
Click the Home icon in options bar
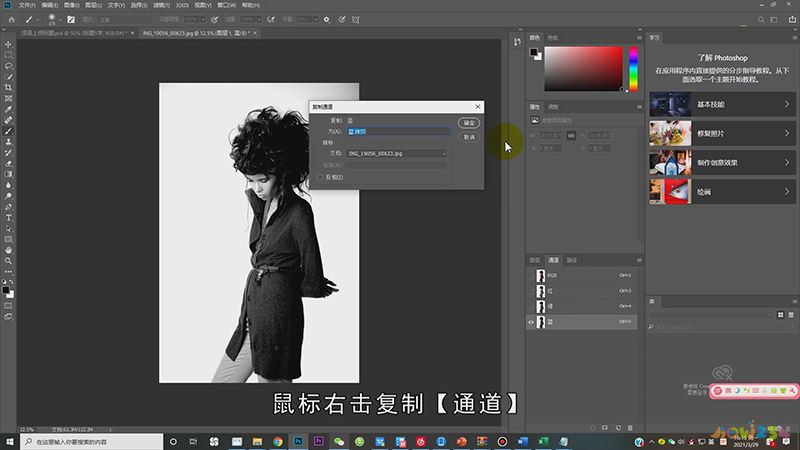click(x=12, y=20)
